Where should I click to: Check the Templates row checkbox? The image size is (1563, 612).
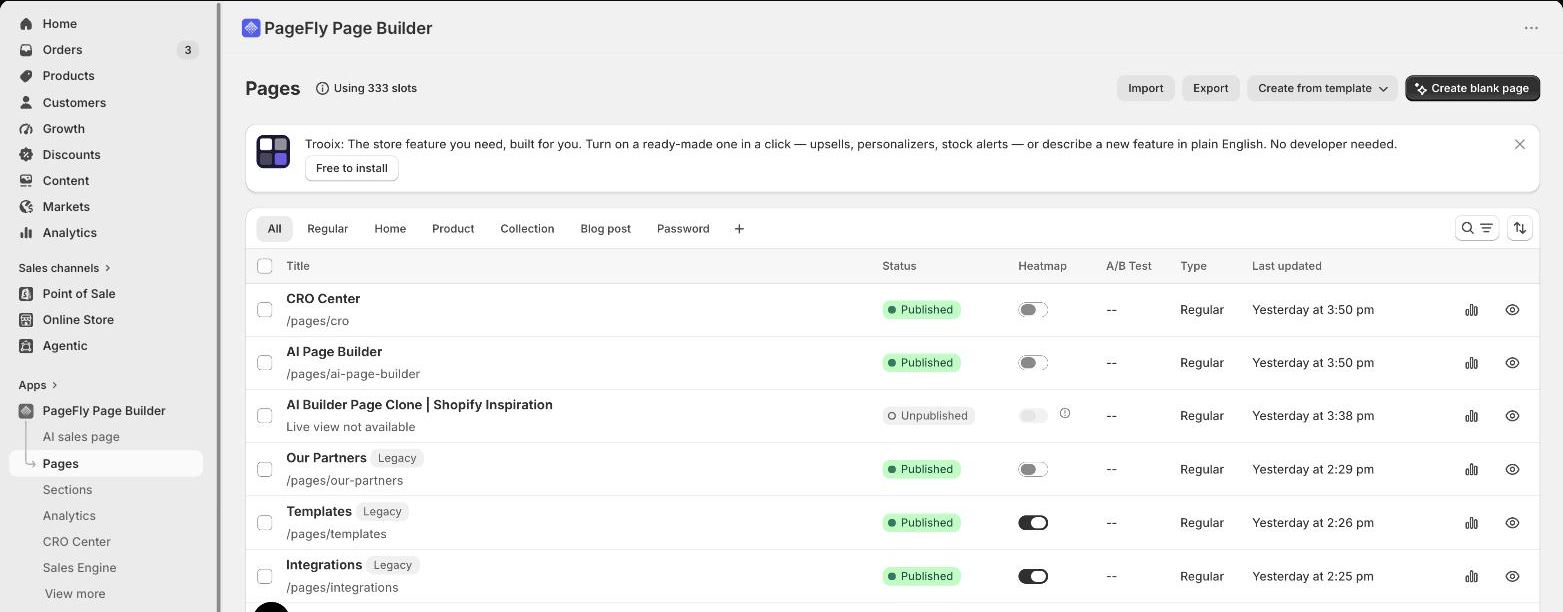pyautogui.click(x=265, y=523)
